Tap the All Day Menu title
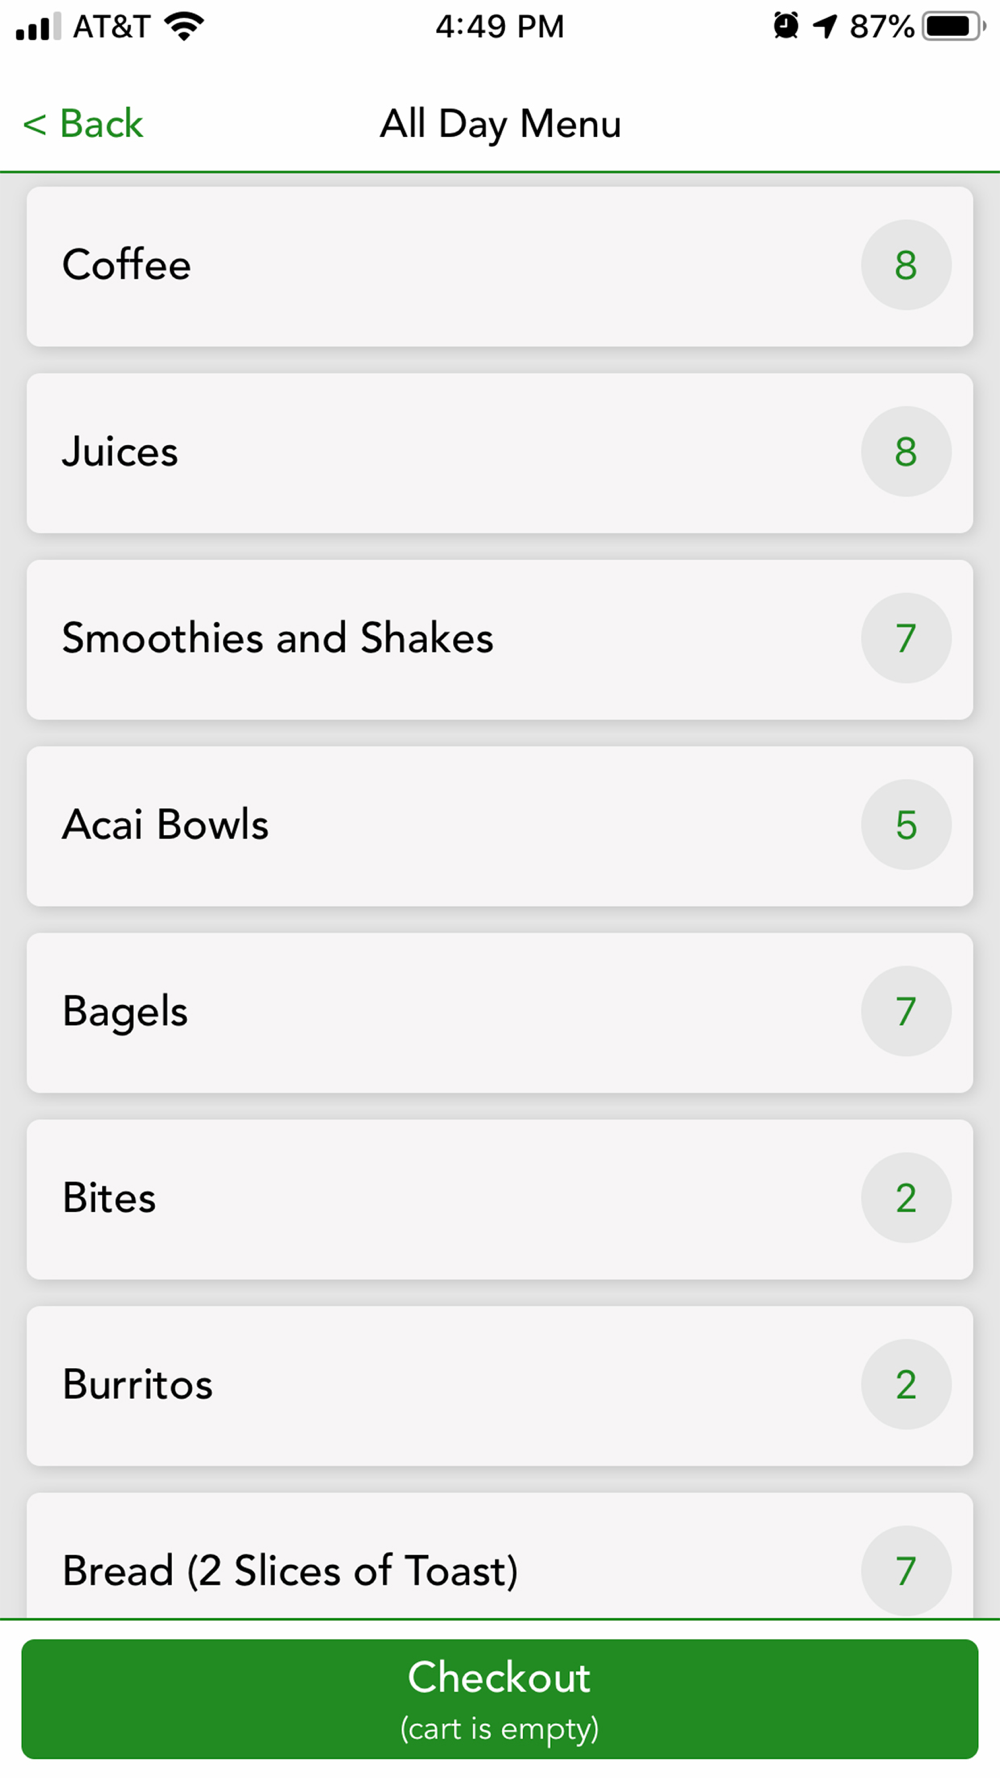The height and width of the screenshot is (1778, 1000). tap(500, 124)
